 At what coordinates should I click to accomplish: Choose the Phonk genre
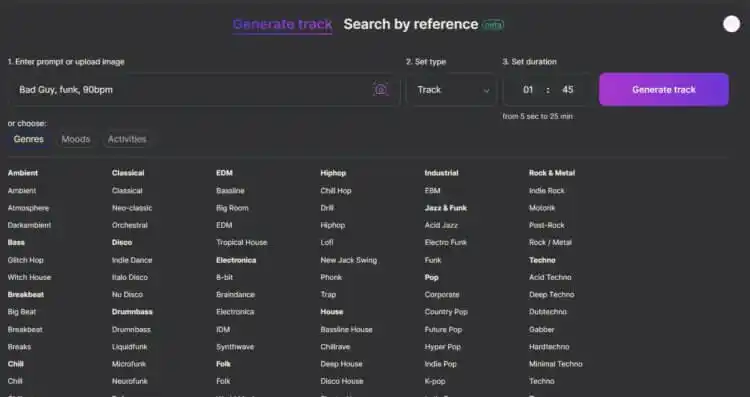[x=331, y=277]
